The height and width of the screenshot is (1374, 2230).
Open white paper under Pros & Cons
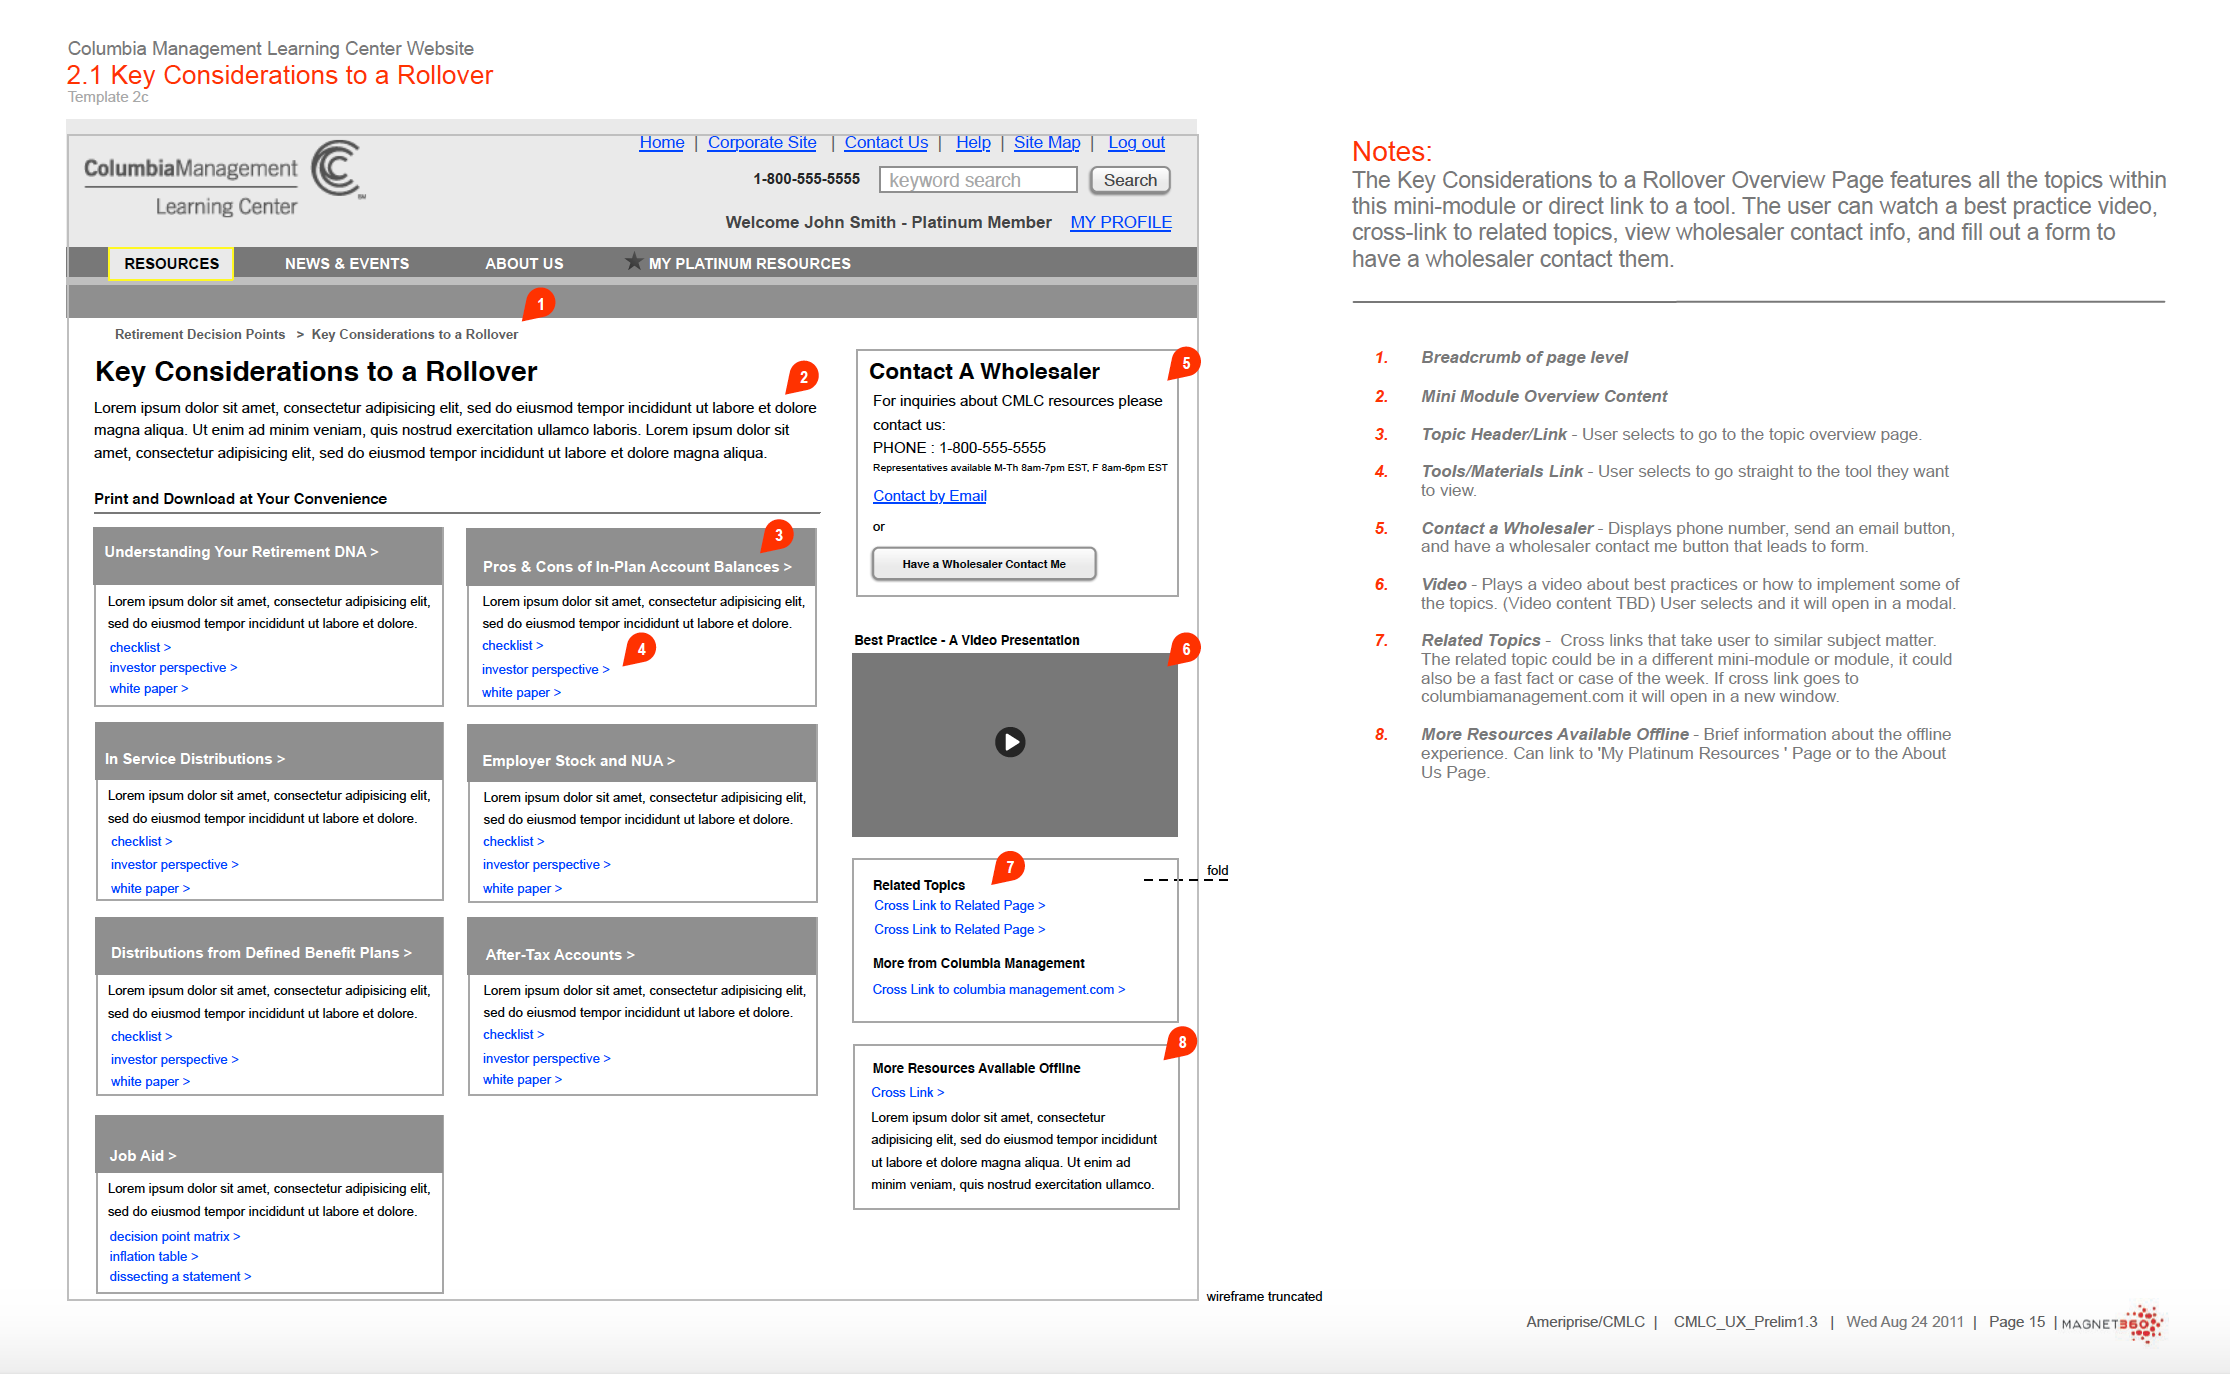tap(521, 692)
